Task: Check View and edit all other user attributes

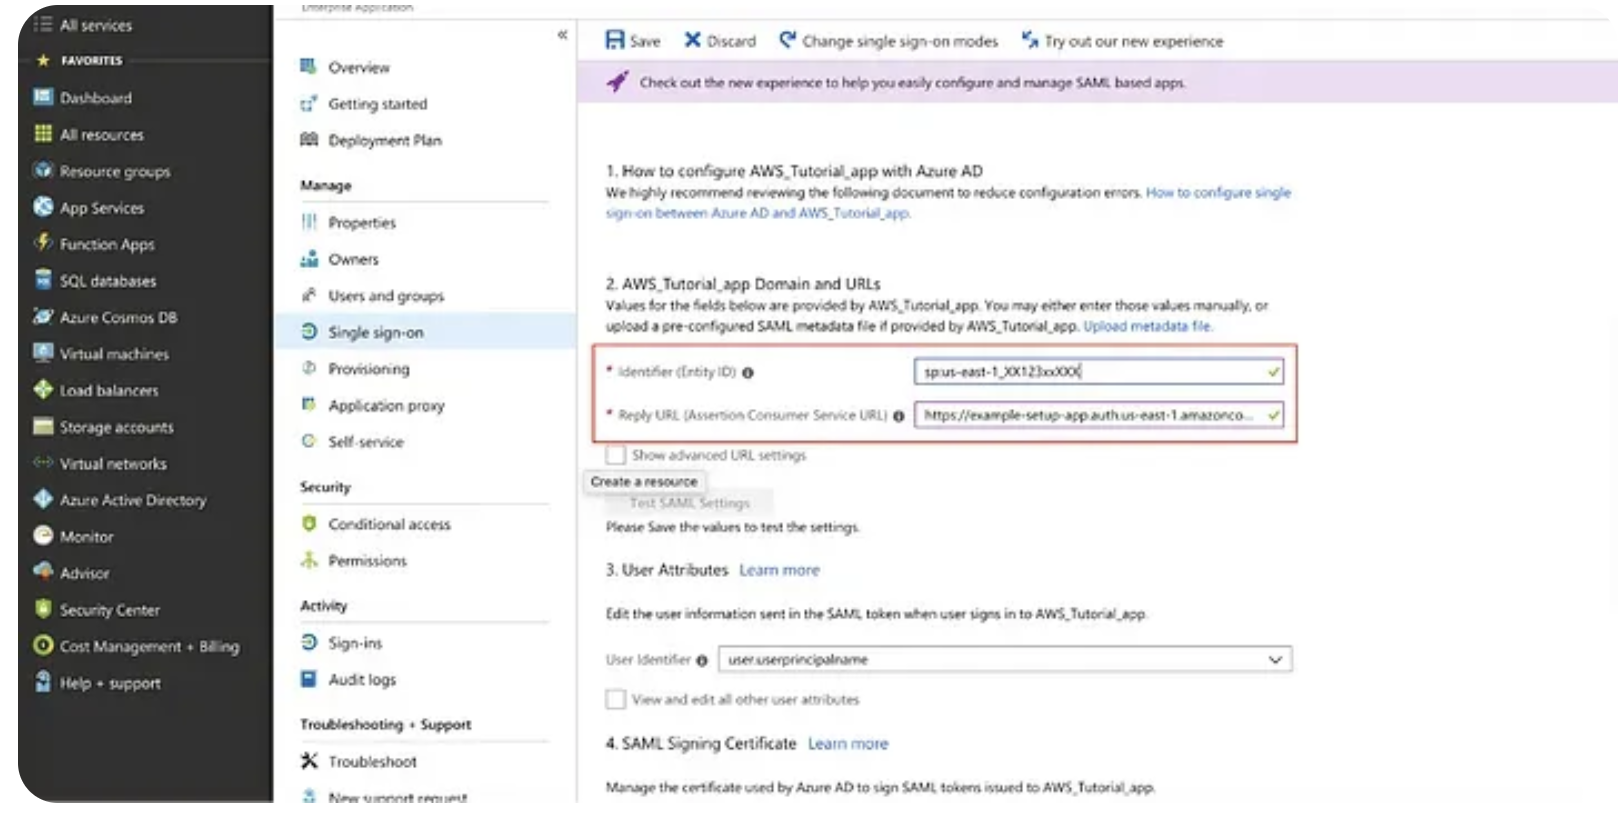Action: [616, 699]
